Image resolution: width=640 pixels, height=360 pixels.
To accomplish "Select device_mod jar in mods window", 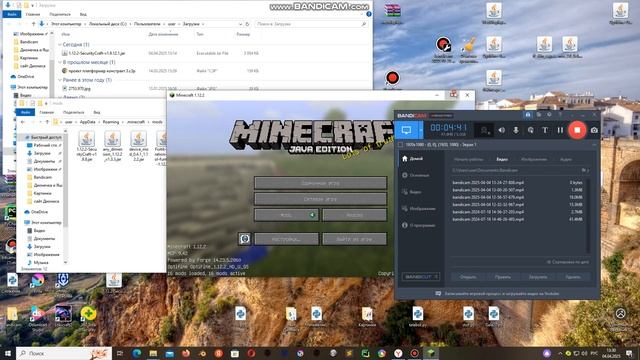I will coord(138,146).
